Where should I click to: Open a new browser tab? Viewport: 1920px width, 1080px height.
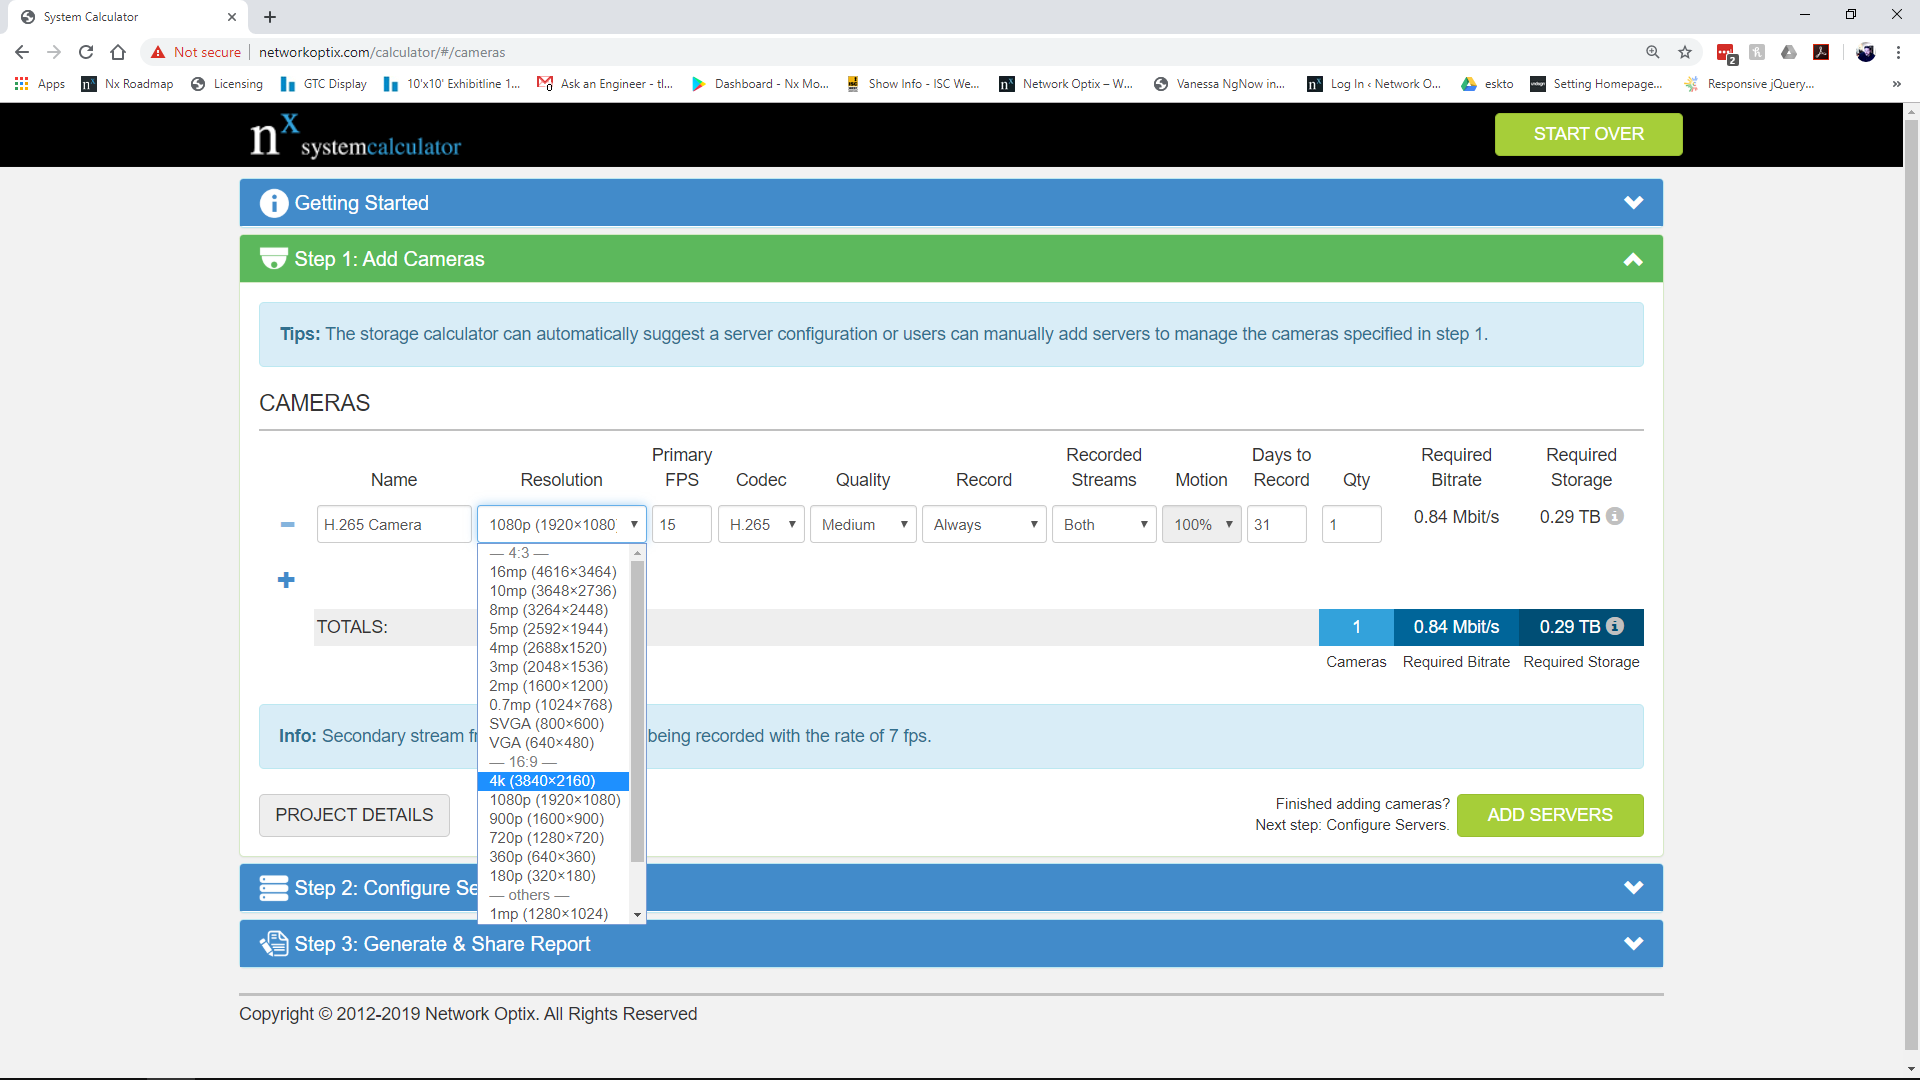[x=270, y=17]
